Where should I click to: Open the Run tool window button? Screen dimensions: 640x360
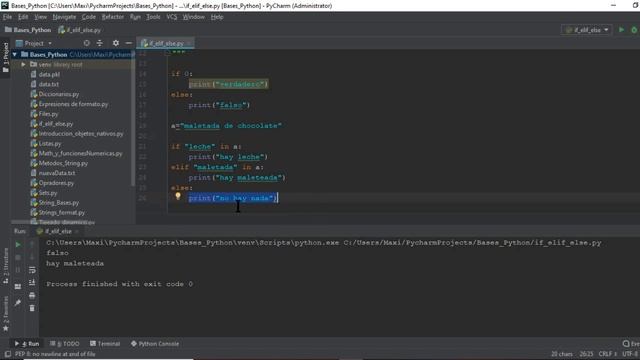coord(27,344)
